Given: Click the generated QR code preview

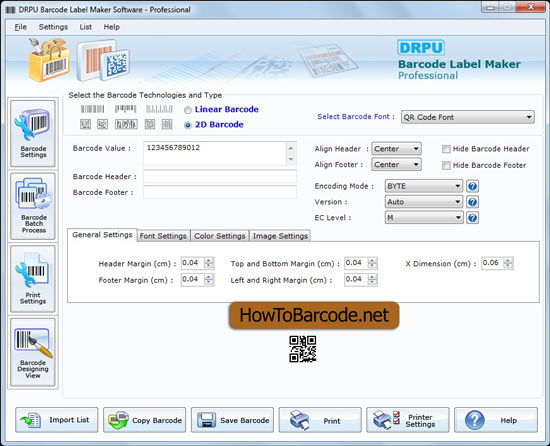Looking at the screenshot, I should coord(302,349).
